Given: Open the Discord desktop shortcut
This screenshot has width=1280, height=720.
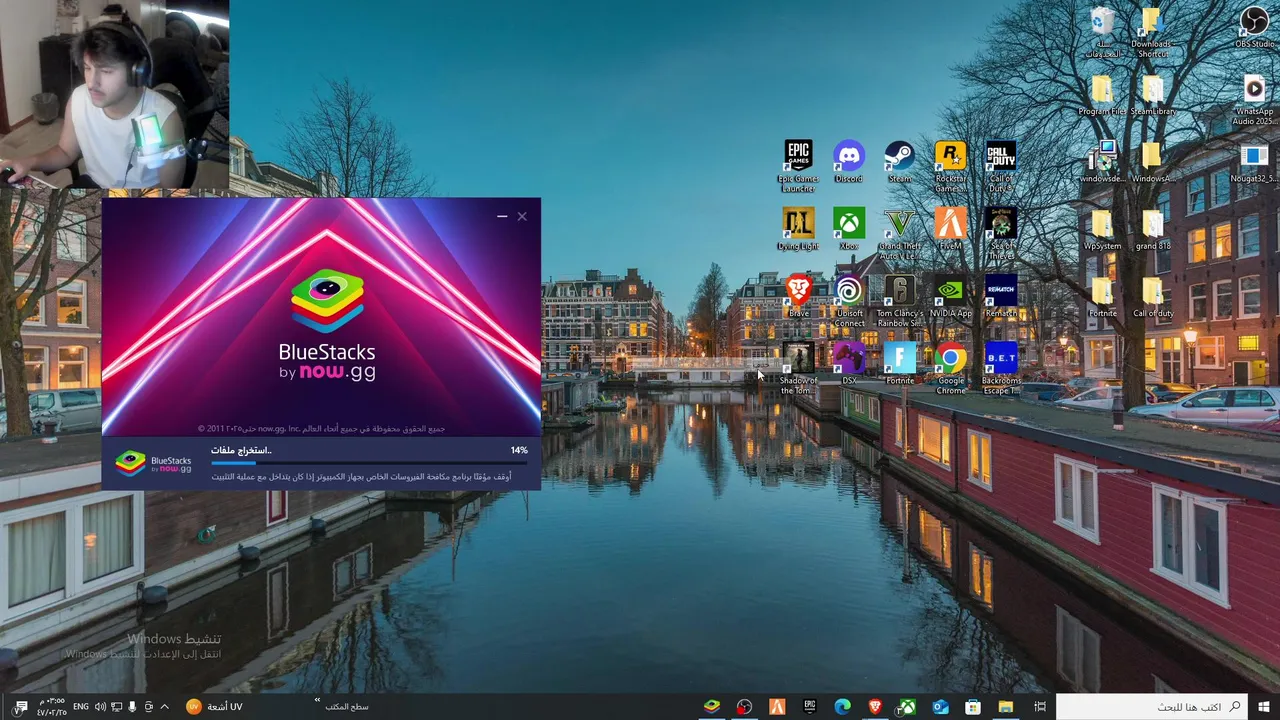Looking at the screenshot, I should point(848,161).
